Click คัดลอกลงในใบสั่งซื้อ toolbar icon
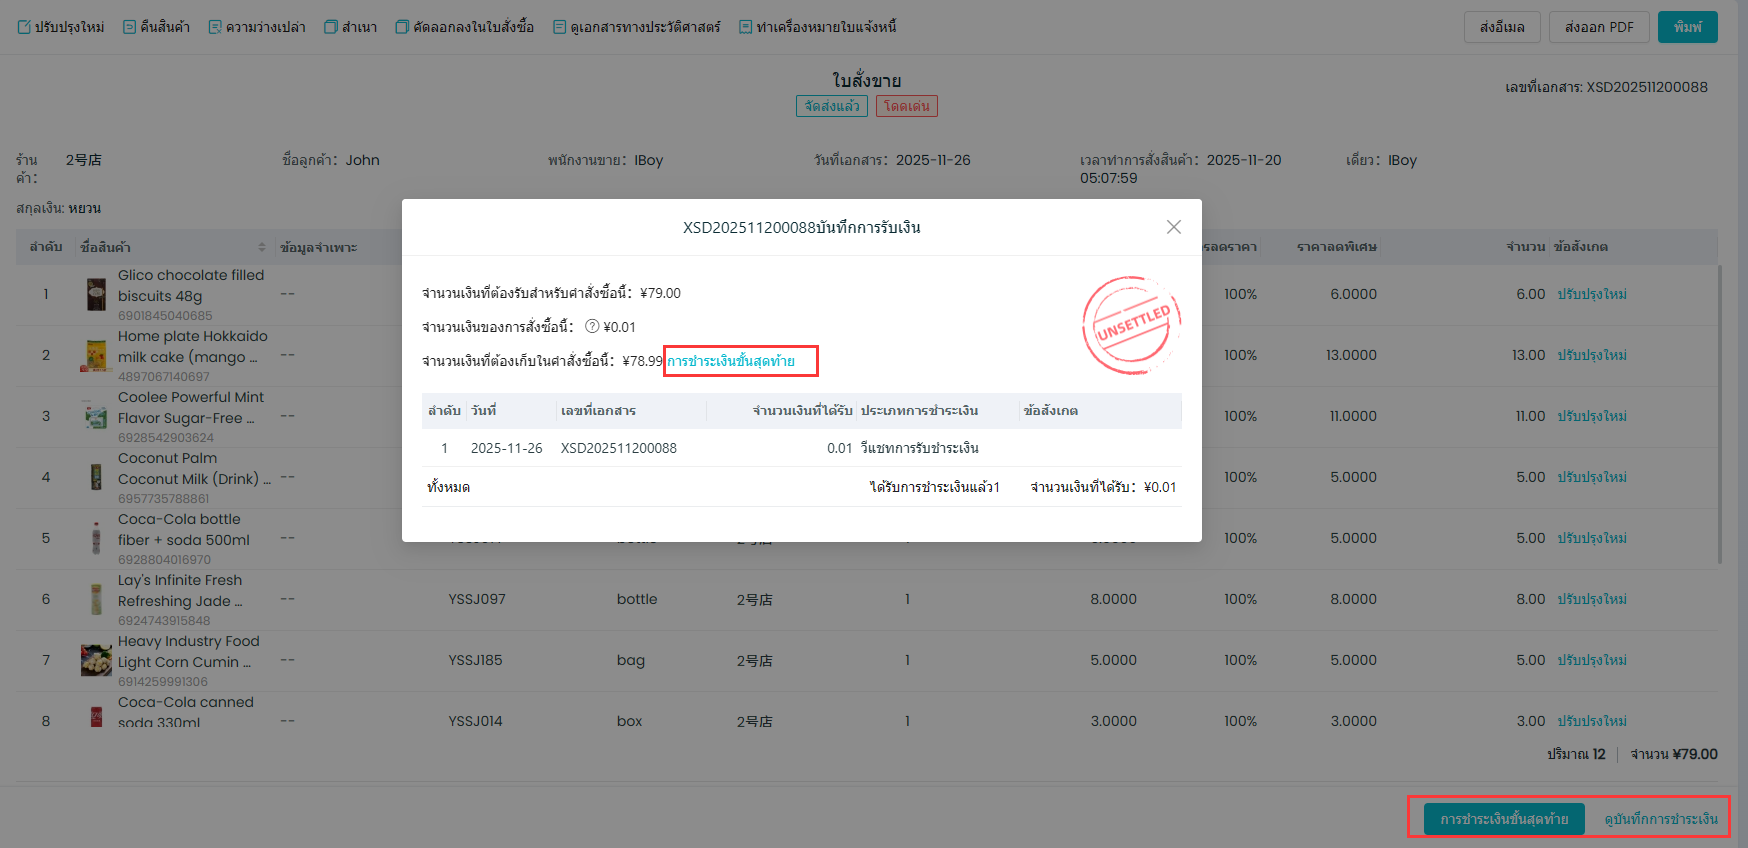The height and width of the screenshot is (848, 1748). 402,27
